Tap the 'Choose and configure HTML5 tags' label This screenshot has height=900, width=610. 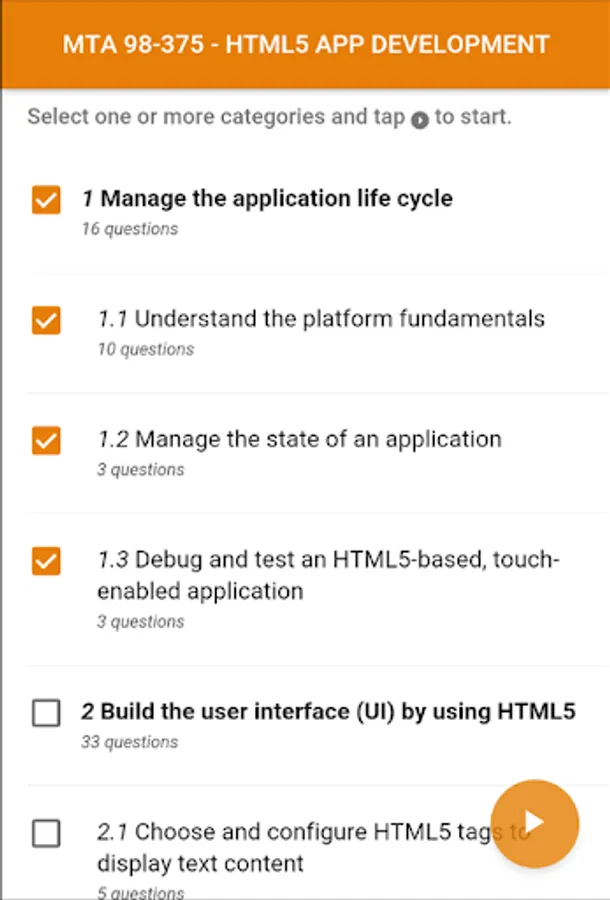tap(300, 846)
